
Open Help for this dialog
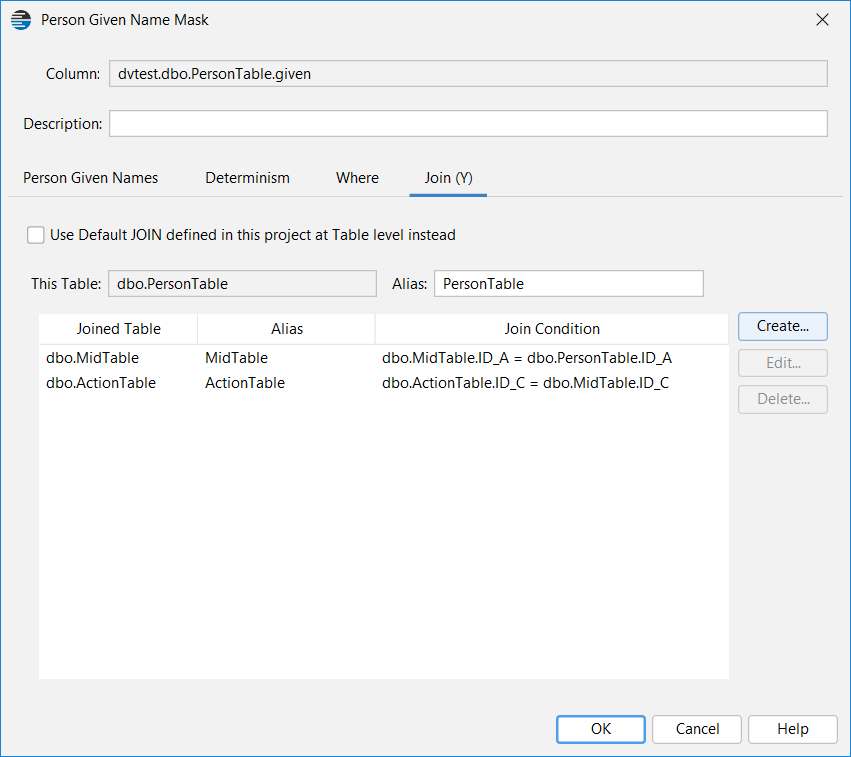pyautogui.click(x=792, y=729)
